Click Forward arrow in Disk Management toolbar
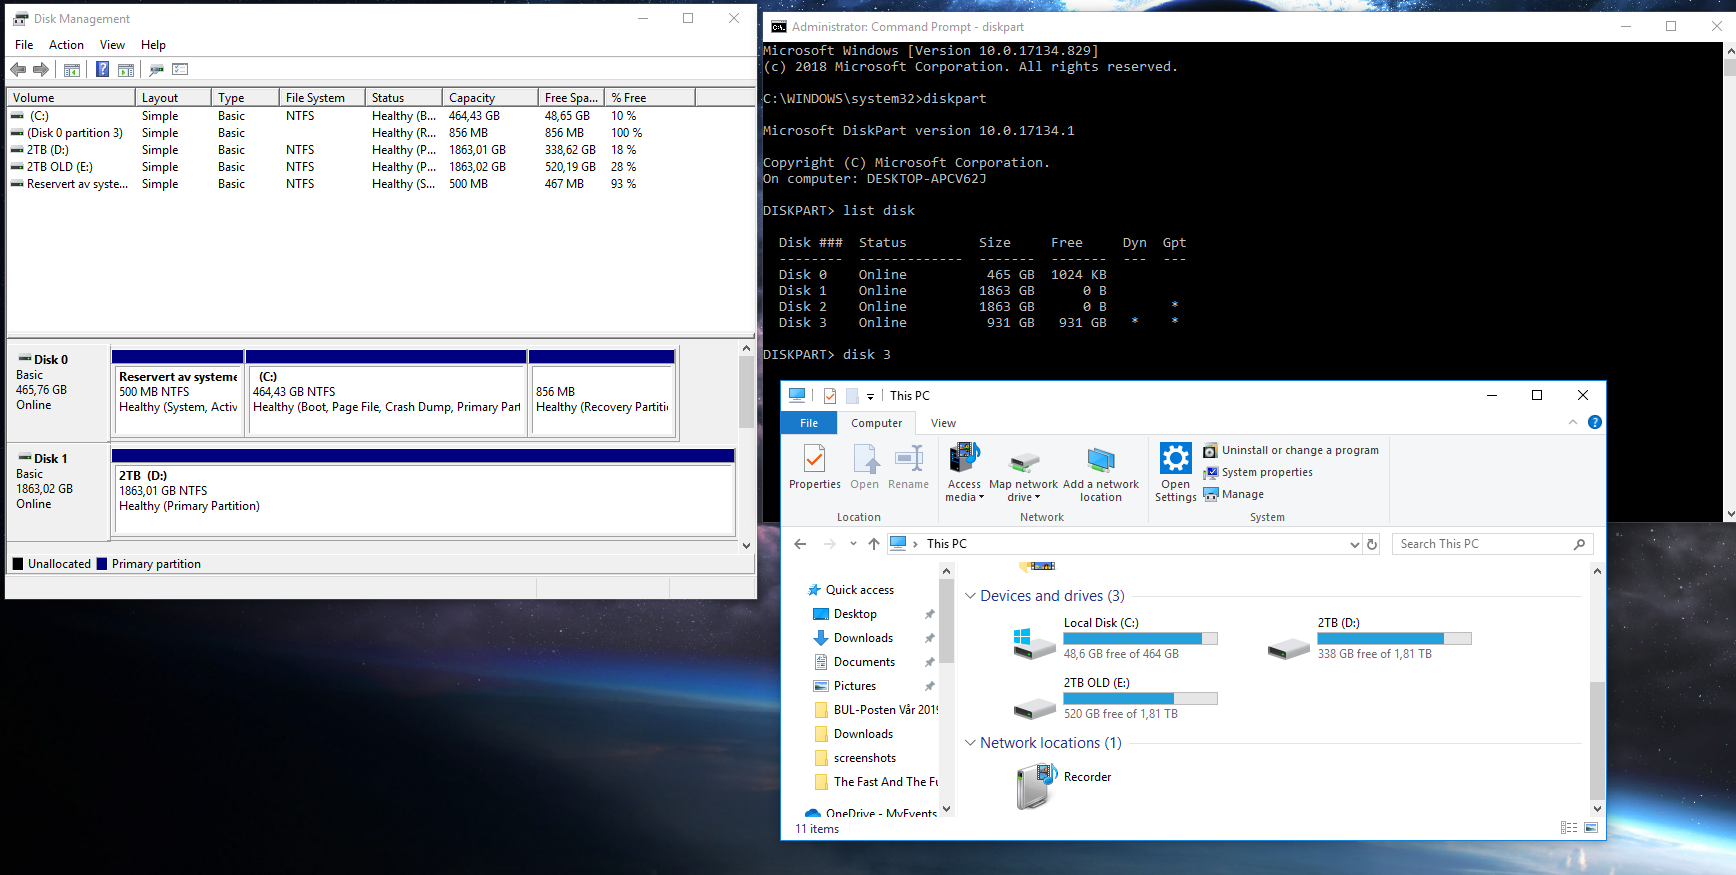The height and width of the screenshot is (875, 1736). (x=41, y=69)
